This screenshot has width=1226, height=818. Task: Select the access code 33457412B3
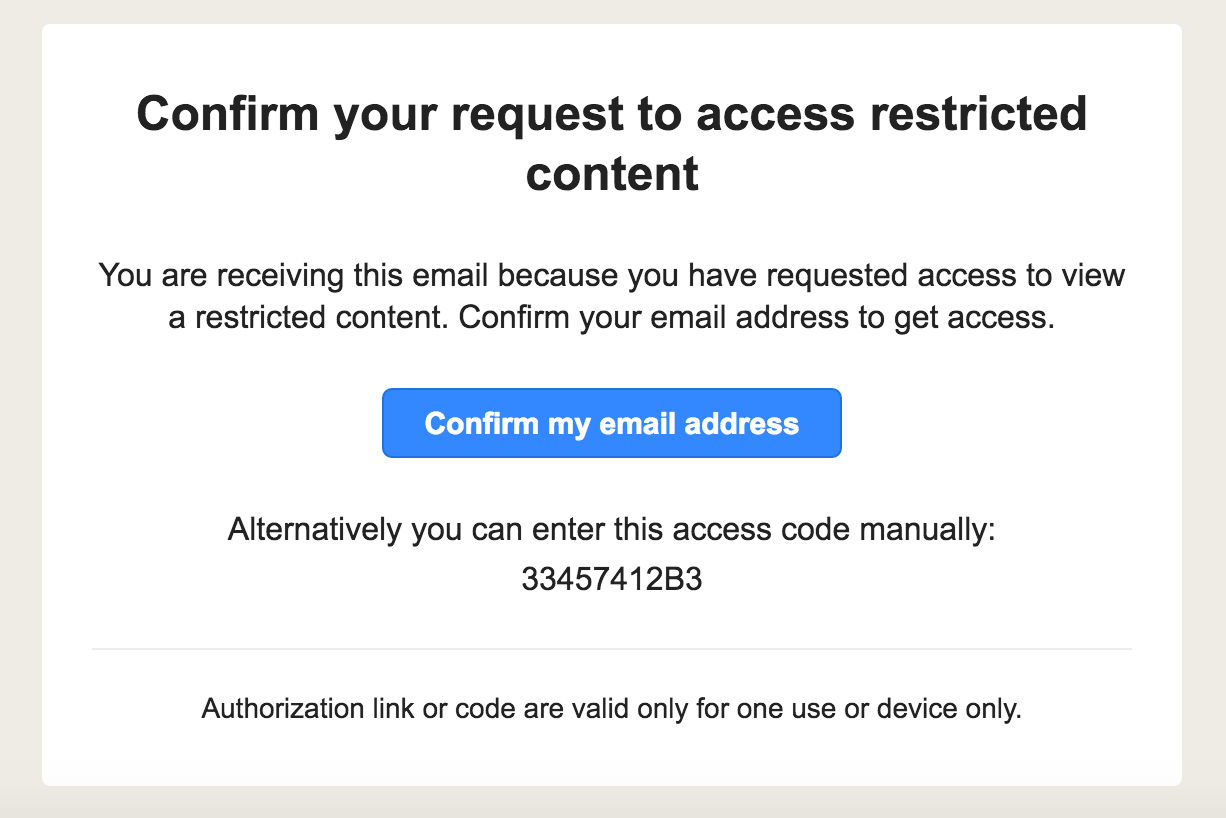pyautogui.click(x=612, y=580)
